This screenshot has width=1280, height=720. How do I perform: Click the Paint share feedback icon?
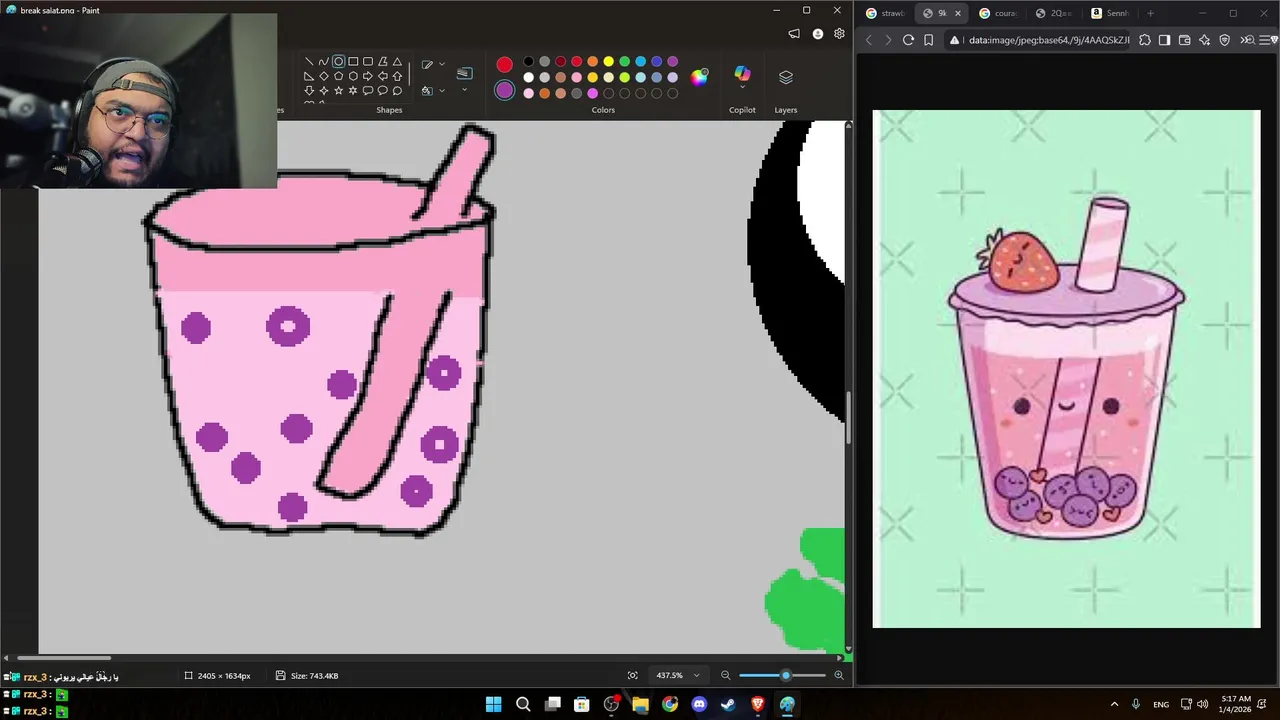(x=794, y=34)
